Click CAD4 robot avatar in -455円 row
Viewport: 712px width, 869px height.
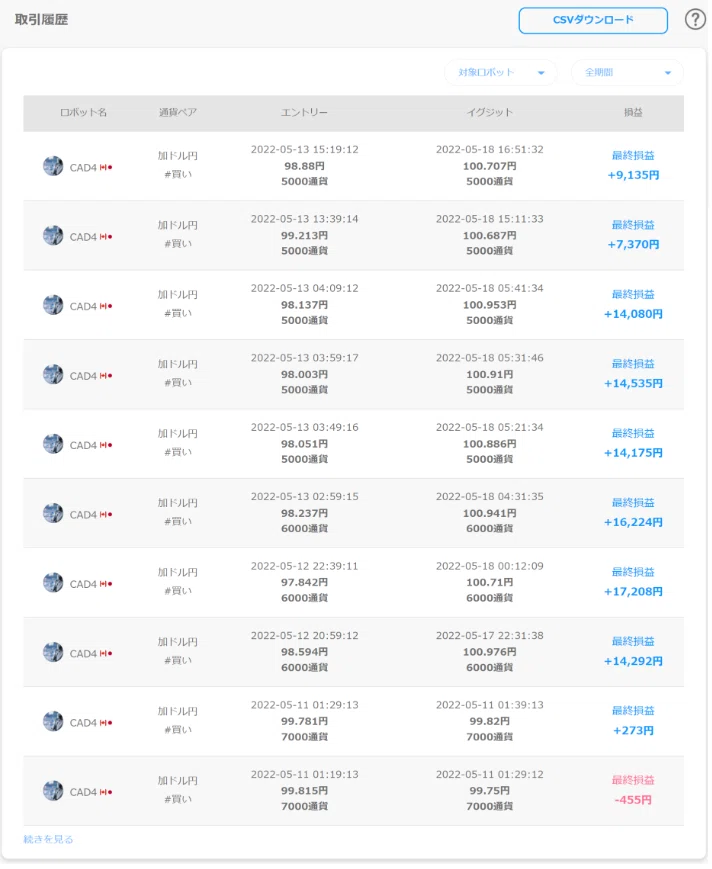pyautogui.click(x=53, y=791)
